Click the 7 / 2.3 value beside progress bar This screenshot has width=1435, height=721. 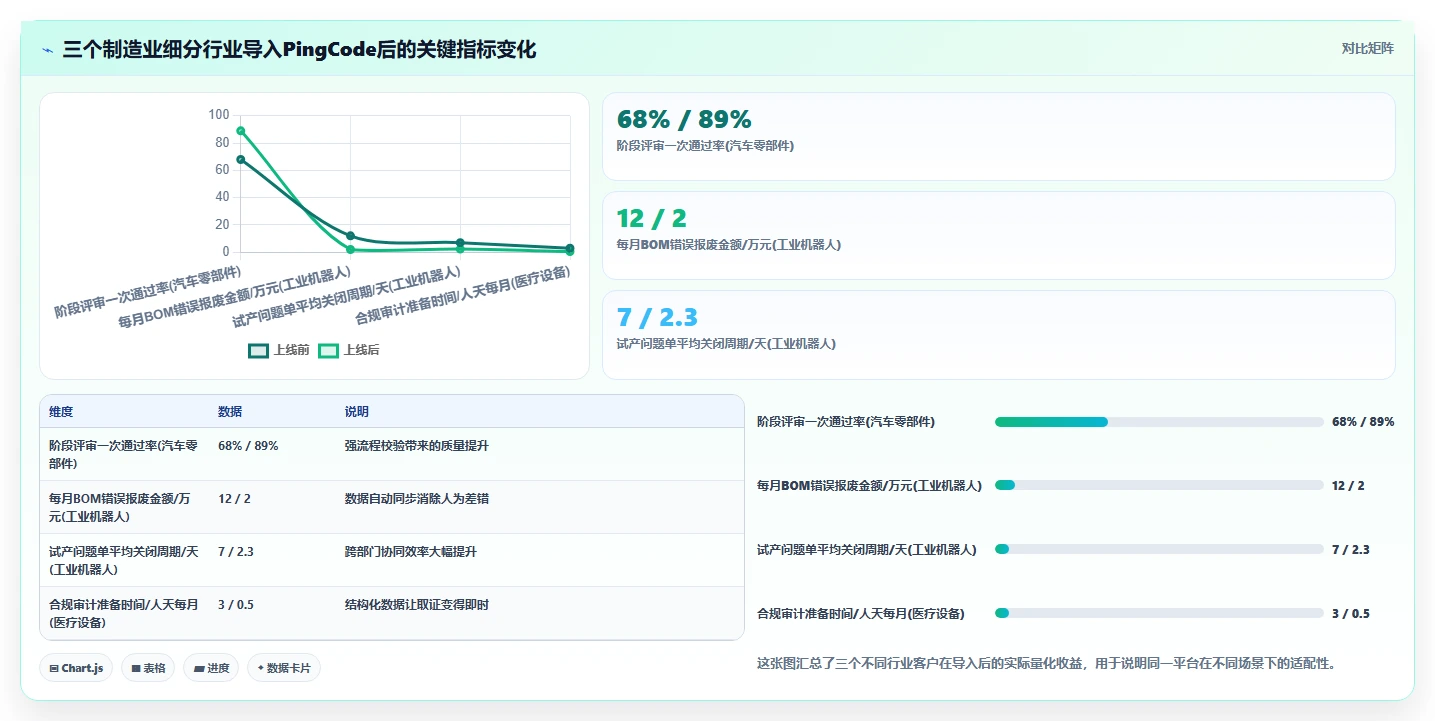pos(1350,549)
